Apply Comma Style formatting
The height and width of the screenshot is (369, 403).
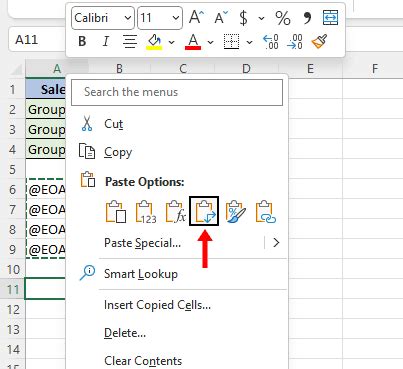(x=307, y=18)
